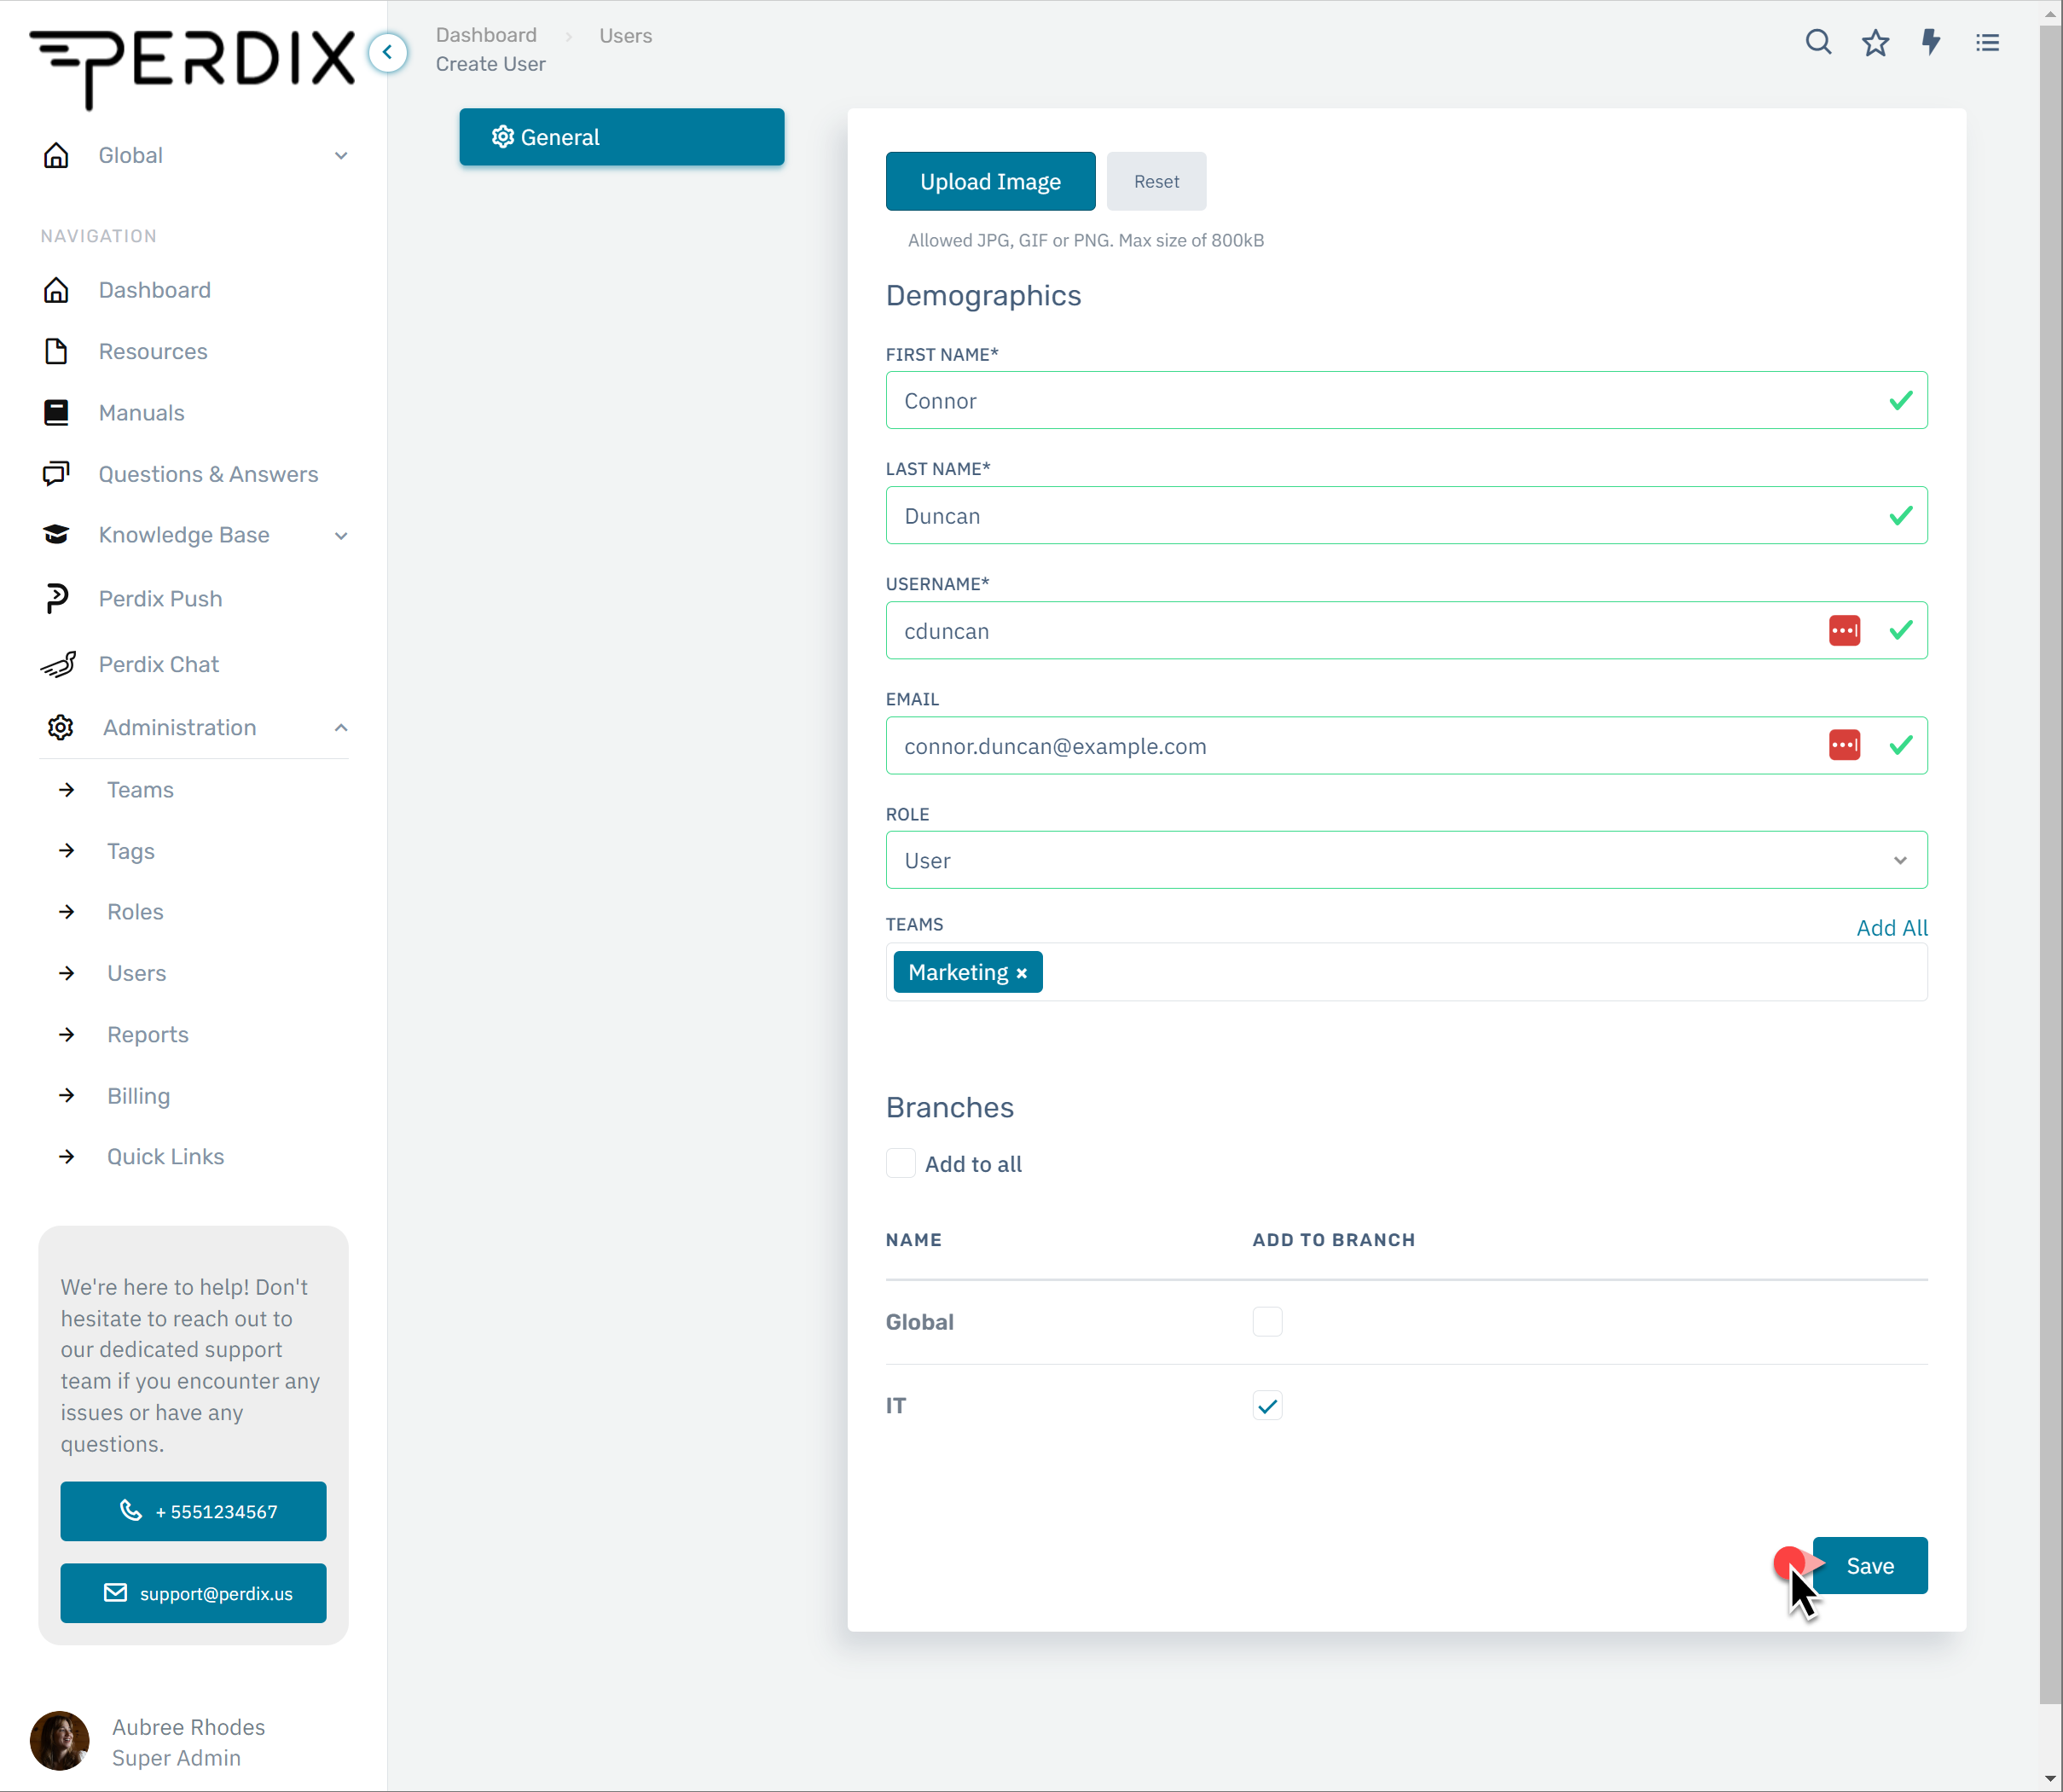The width and height of the screenshot is (2063, 1792).
Task: Click the Perdix logo
Action: [192, 68]
